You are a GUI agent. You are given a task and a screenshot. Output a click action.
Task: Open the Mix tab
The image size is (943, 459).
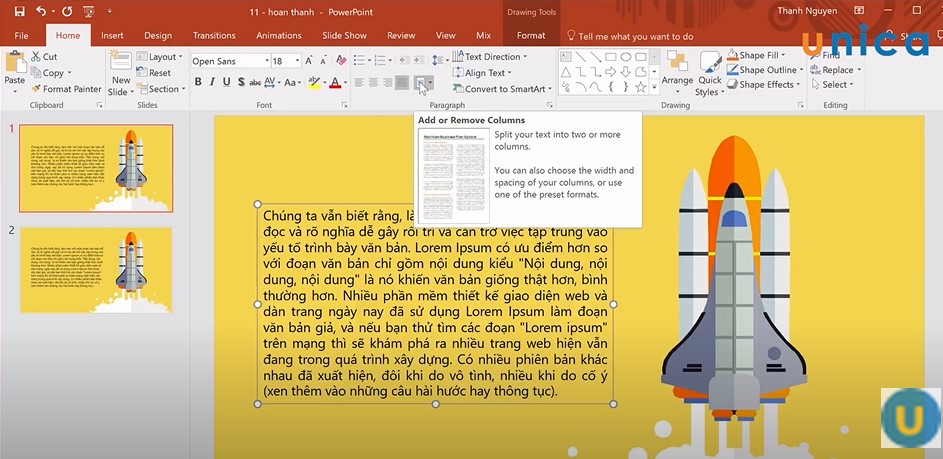484,35
